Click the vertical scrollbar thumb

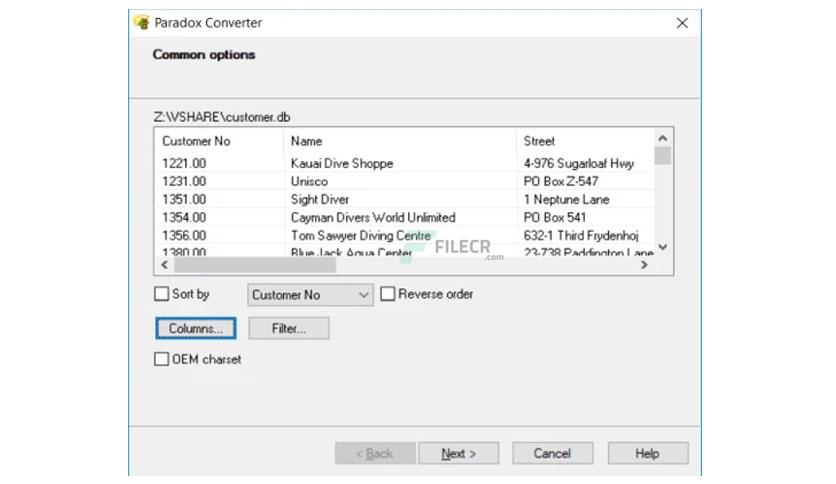[663, 156]
